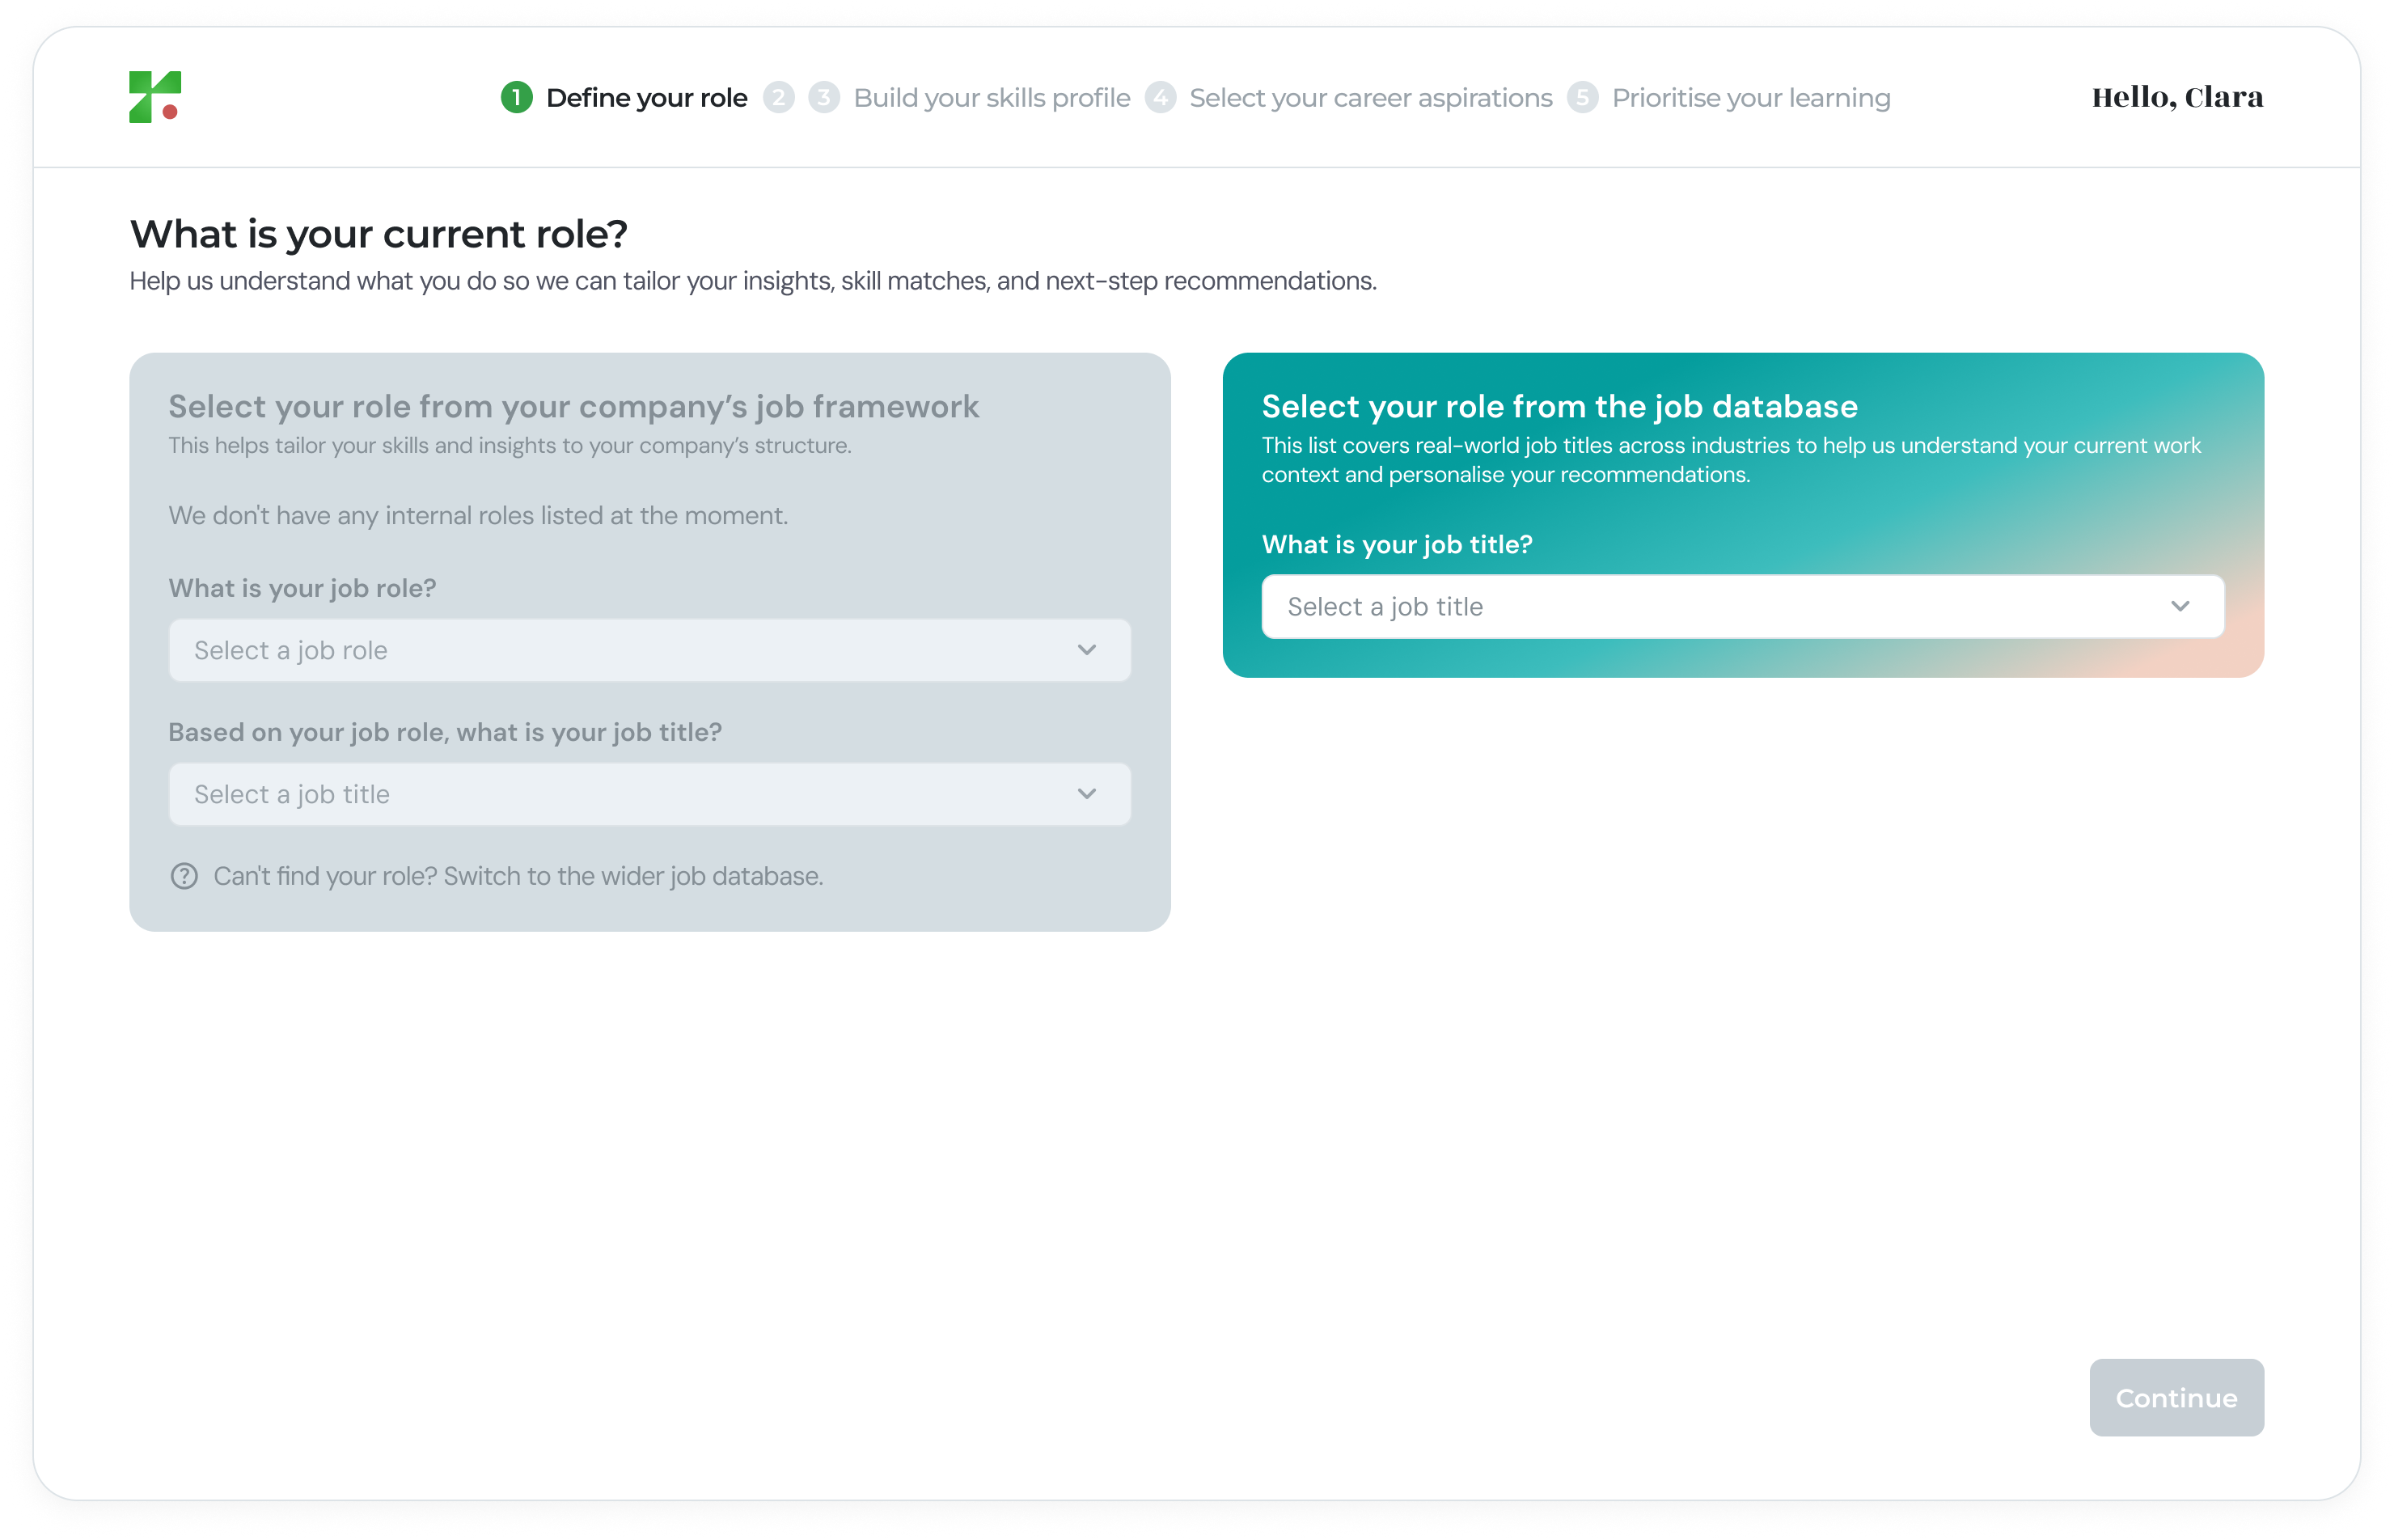Click the step 1 circle icon

tap(516, 97)
